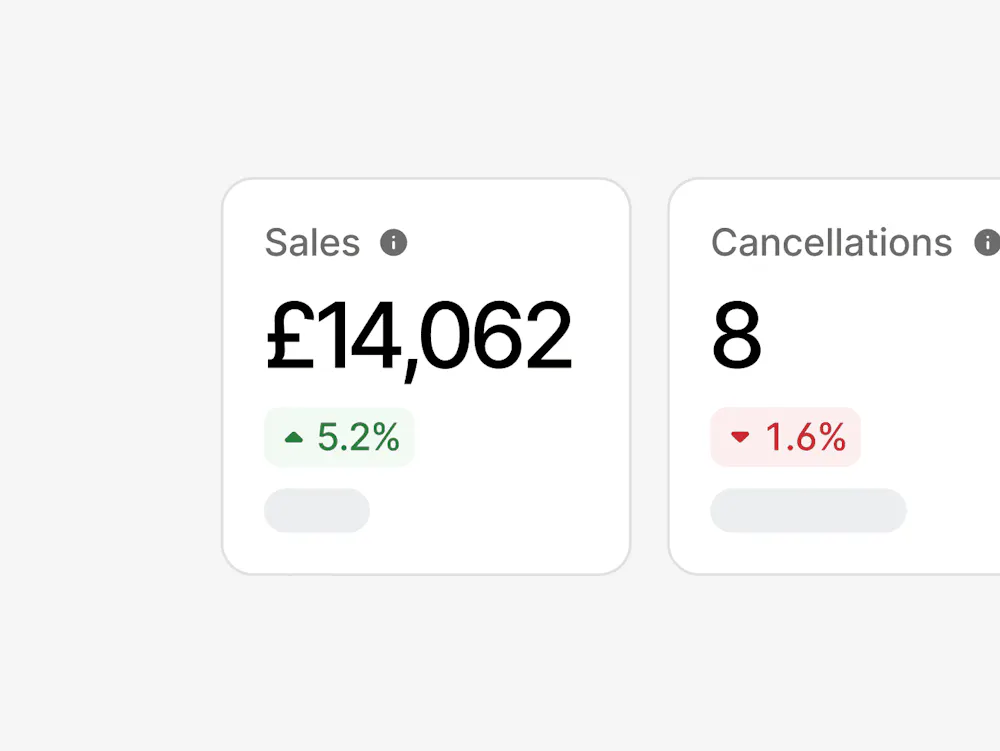Click the info icon beside Sales

(x=394, y=242)
